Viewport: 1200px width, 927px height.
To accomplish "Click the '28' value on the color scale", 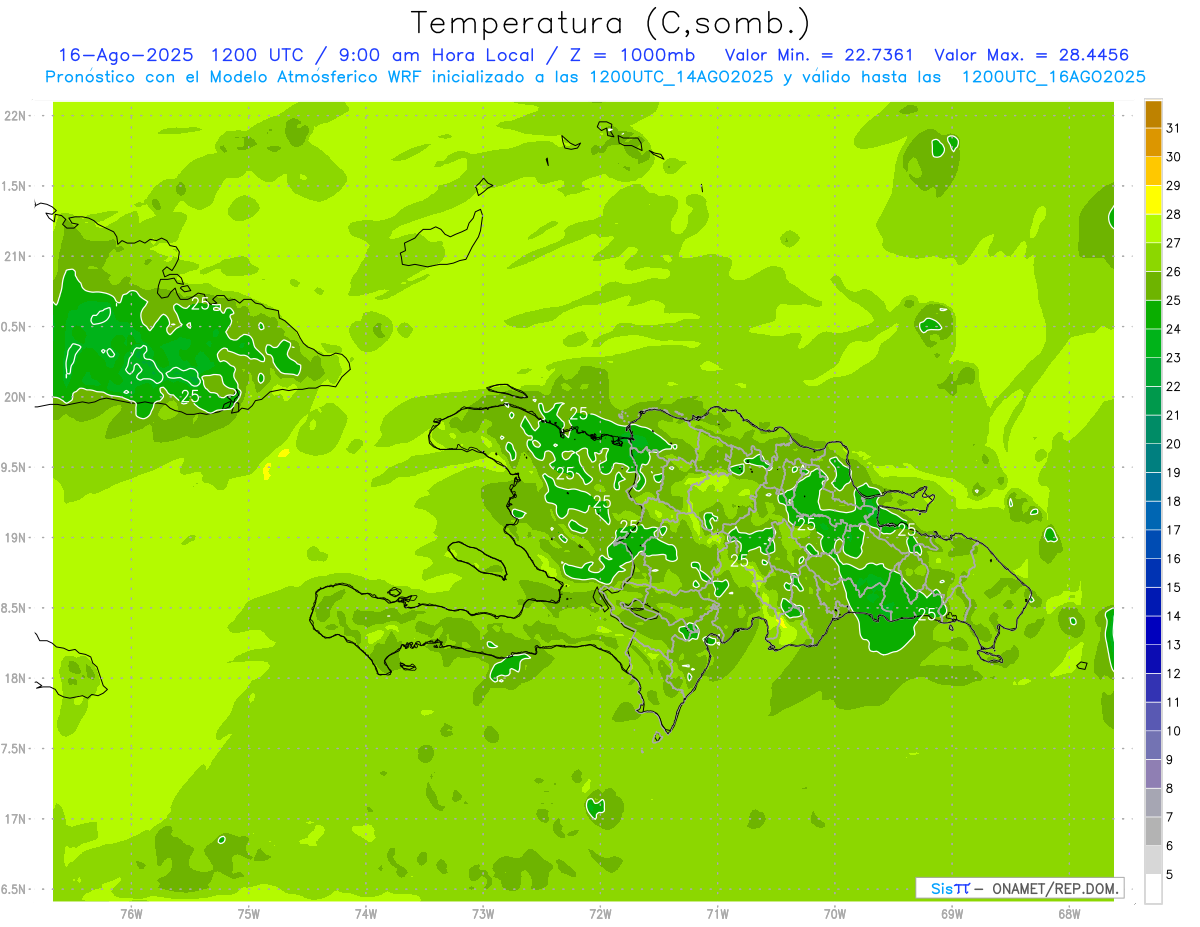I will coord(1174,214).
